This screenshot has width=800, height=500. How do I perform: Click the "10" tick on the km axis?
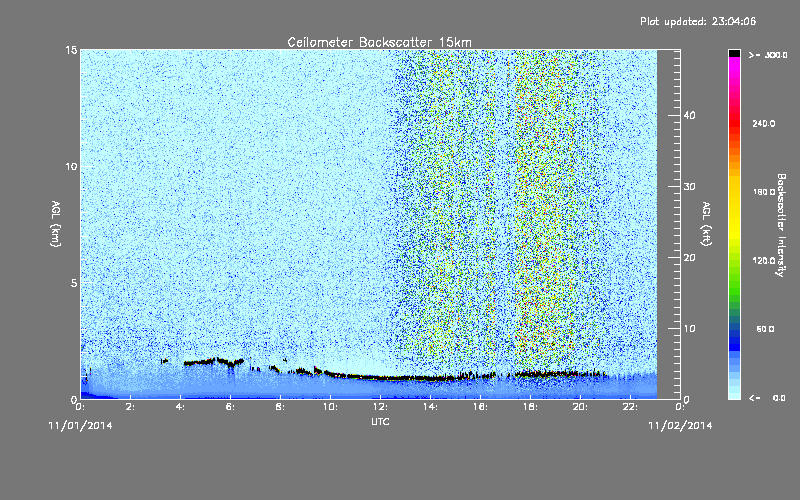pyautogui.click(x=71, y=166)
